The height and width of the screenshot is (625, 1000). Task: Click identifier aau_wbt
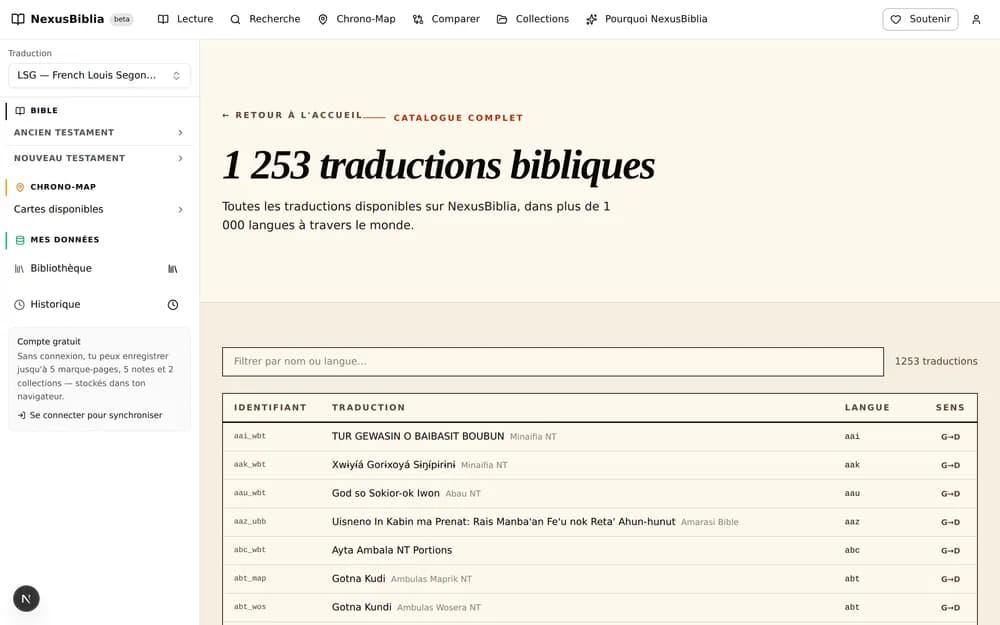(249, 493)
